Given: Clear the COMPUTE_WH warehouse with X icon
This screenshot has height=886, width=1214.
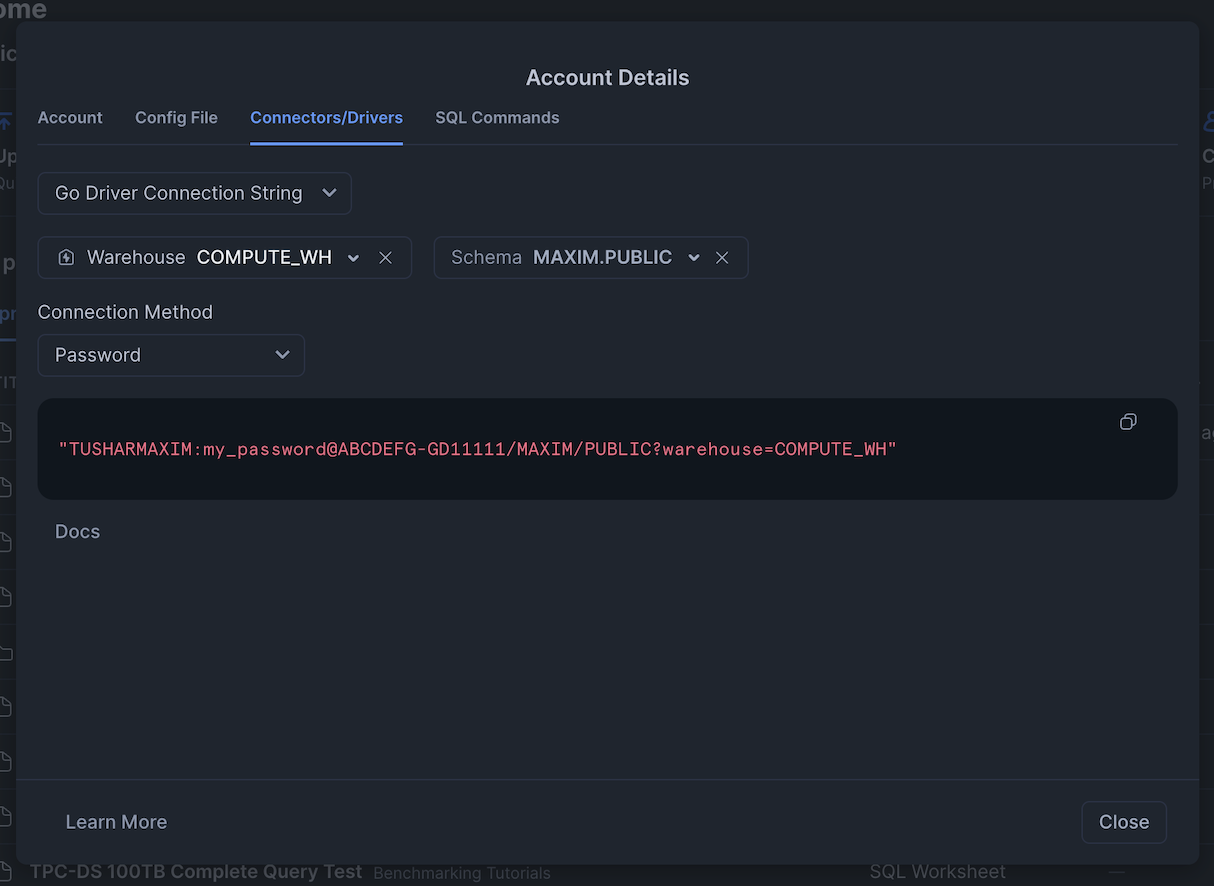Looking at the screenshot, I should pyautogui.click(x=385, y=258).
